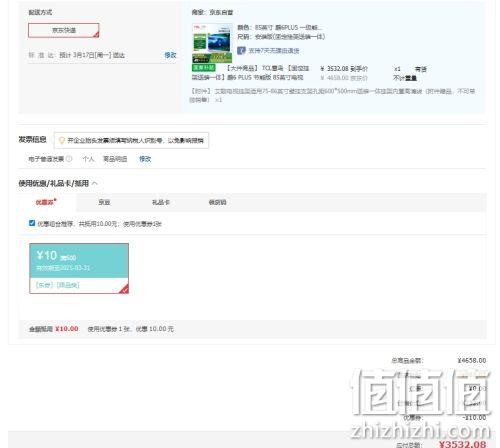Switch to the 礼品卡 tab
The width and height of the screenshot is (500, 448).
tap(161, 202)
